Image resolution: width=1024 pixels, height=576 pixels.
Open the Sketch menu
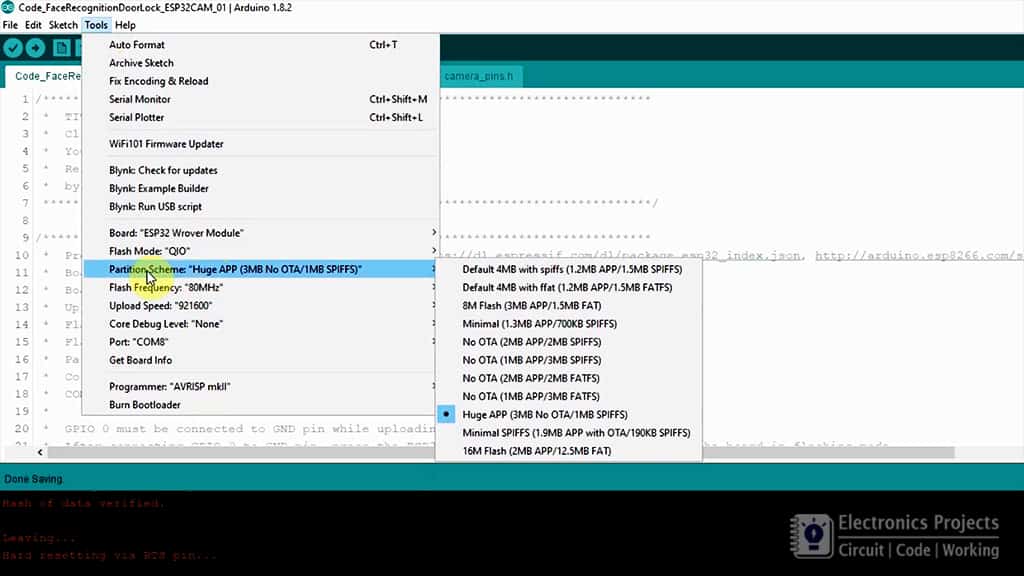[x=63, y=25]
